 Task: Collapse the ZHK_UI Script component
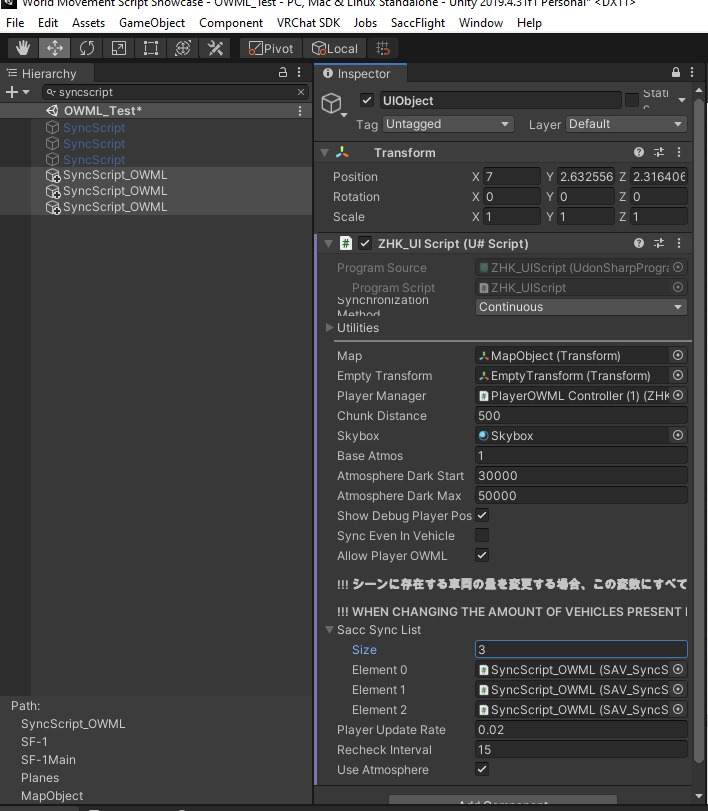pyautogui.click(x=328, y=244)
